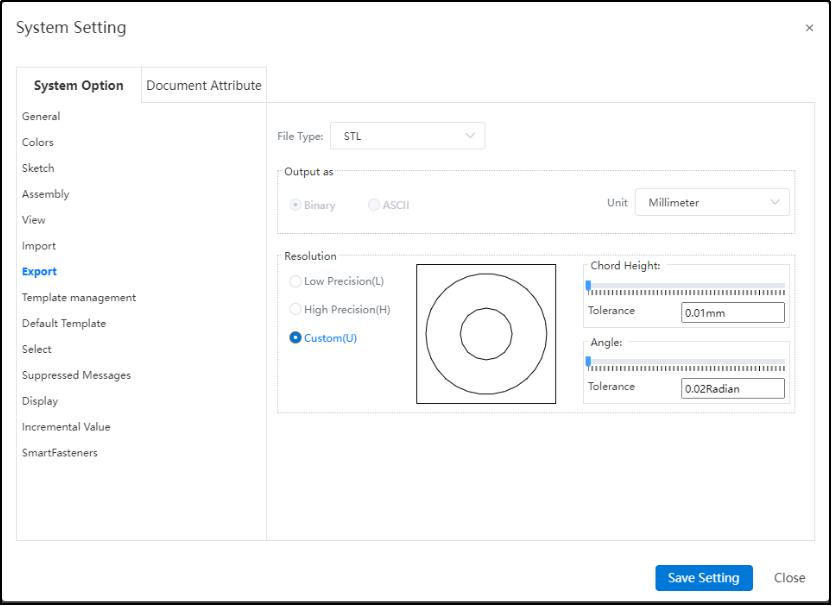This screenshot has height=606, width=832.
Task: Select the Assembly settings category
Action: [46, 194]
